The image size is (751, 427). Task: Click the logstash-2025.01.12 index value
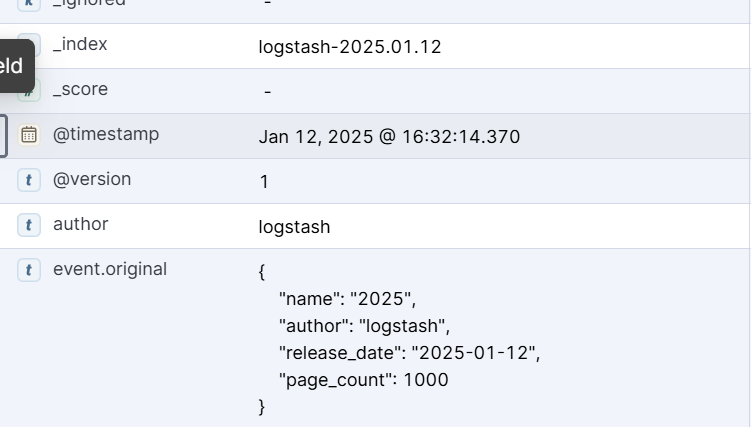(349, 47)
